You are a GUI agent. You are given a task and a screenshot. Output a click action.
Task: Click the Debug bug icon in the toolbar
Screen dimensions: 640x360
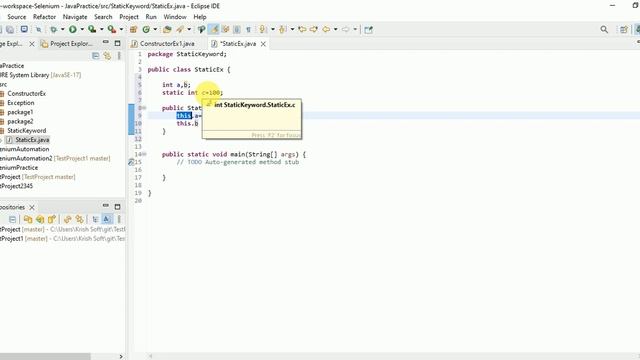coord(53,29)
